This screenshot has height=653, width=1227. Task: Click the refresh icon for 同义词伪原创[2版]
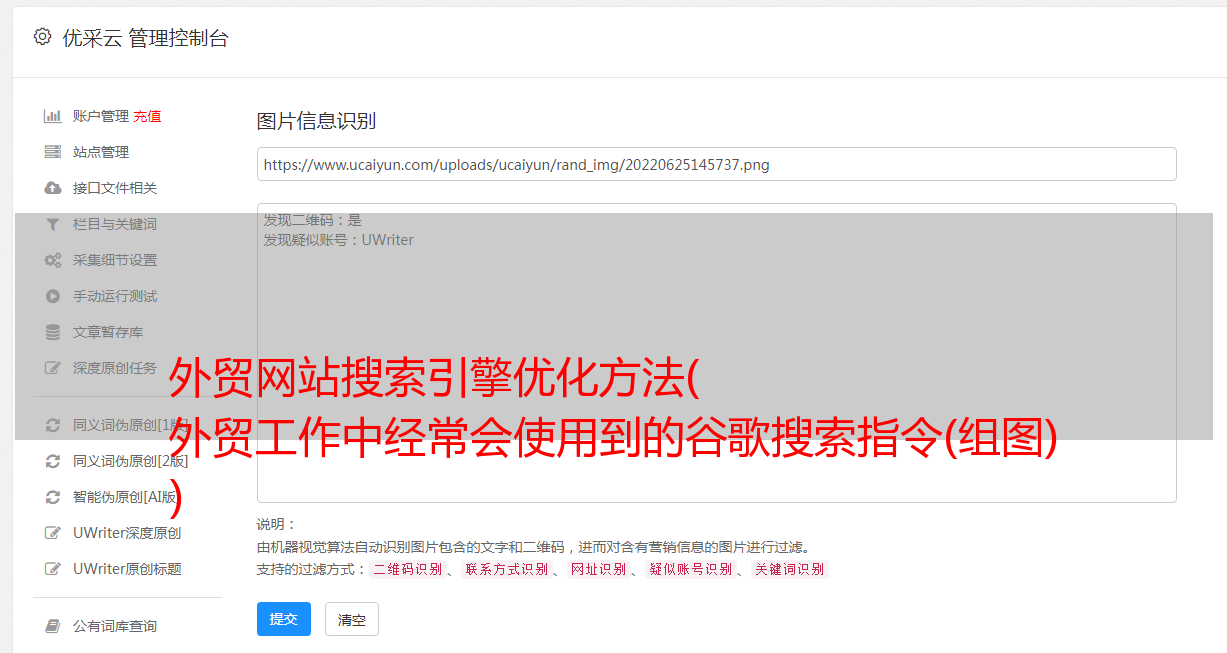[x=53, y=461]
